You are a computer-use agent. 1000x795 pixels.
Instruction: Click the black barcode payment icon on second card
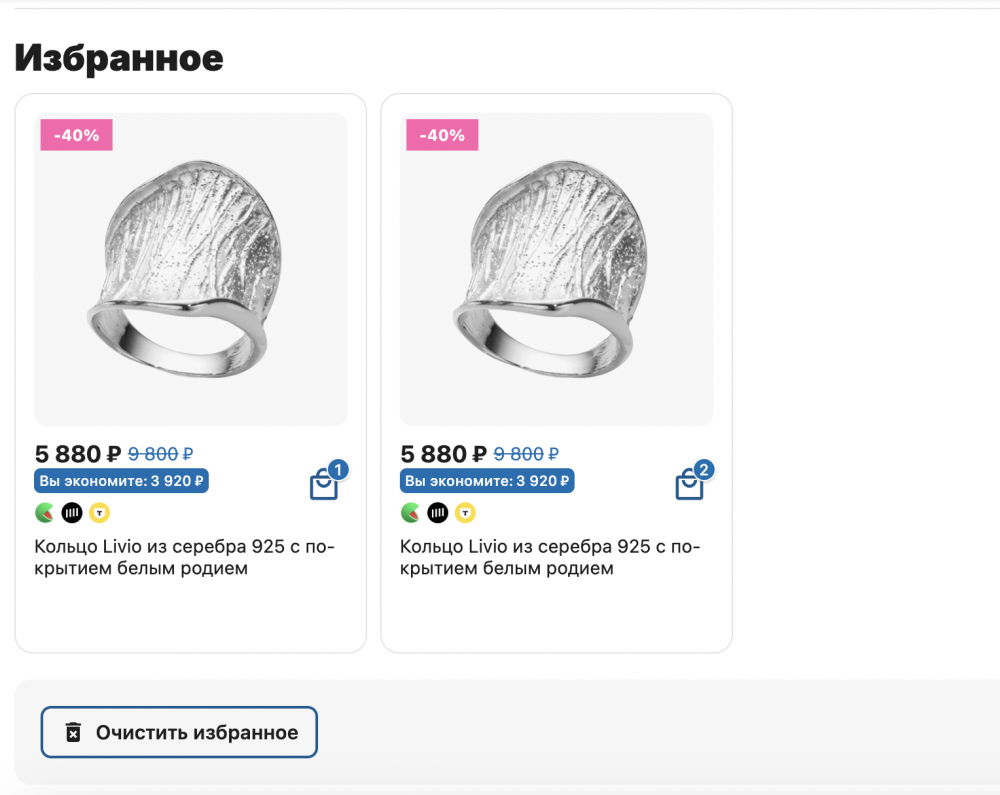pos(436,512)
